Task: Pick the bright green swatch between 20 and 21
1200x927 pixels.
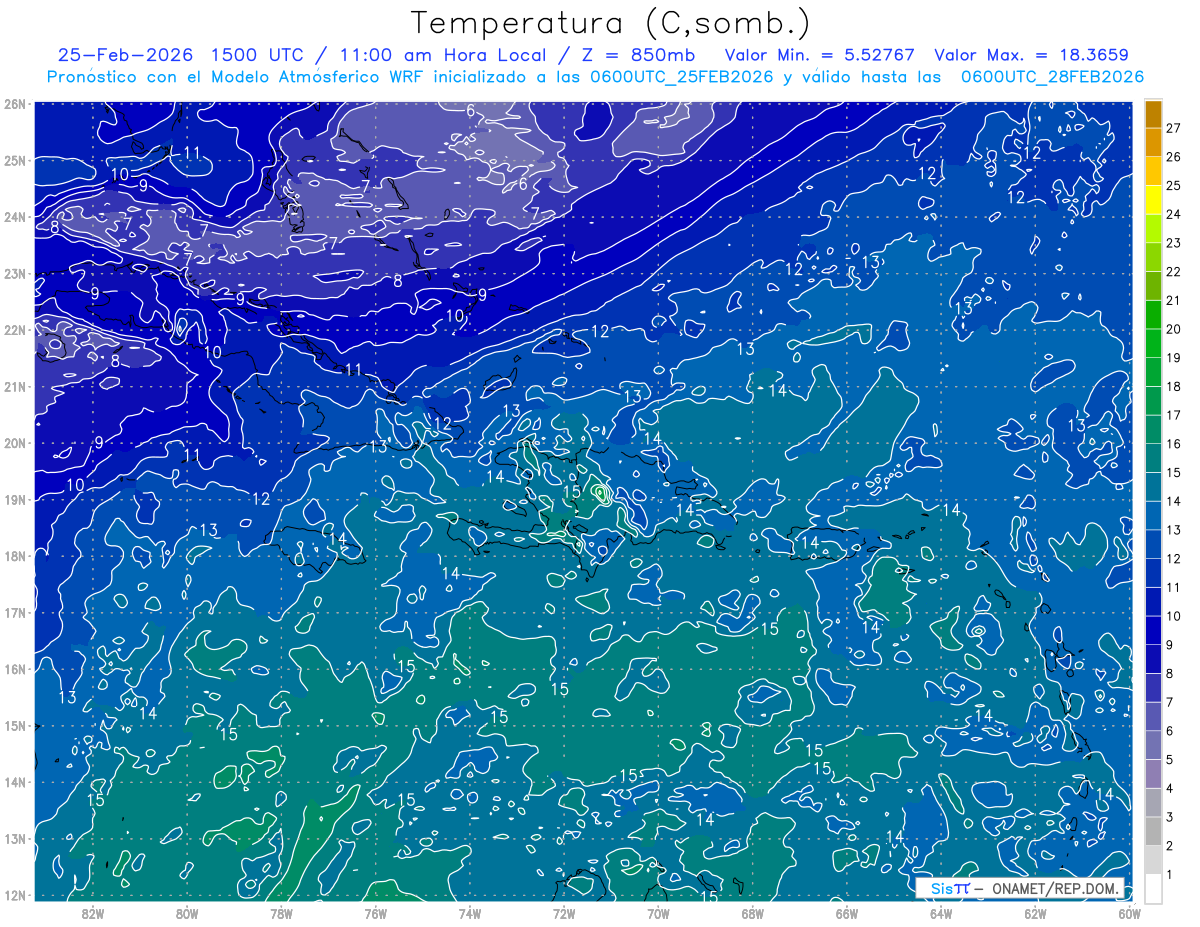Action: tap(1153, 315)
